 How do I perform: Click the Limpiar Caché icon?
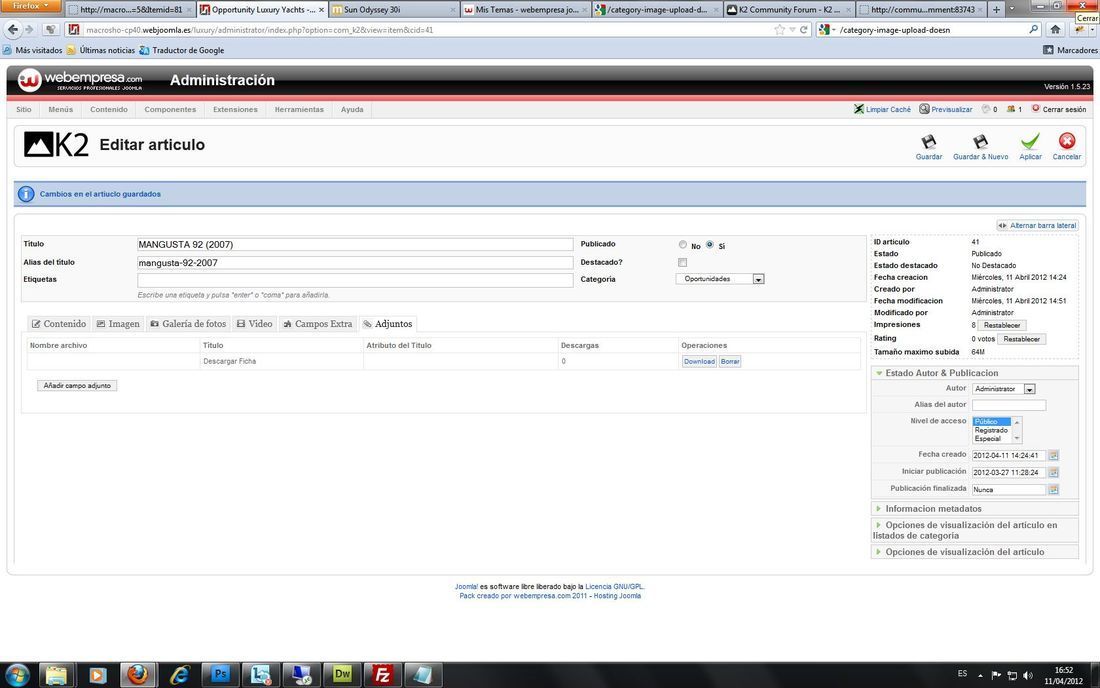(x=859, y=109)
